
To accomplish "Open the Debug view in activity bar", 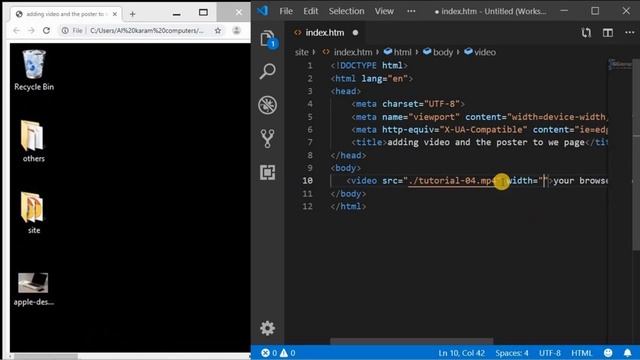I will point(267,105).
